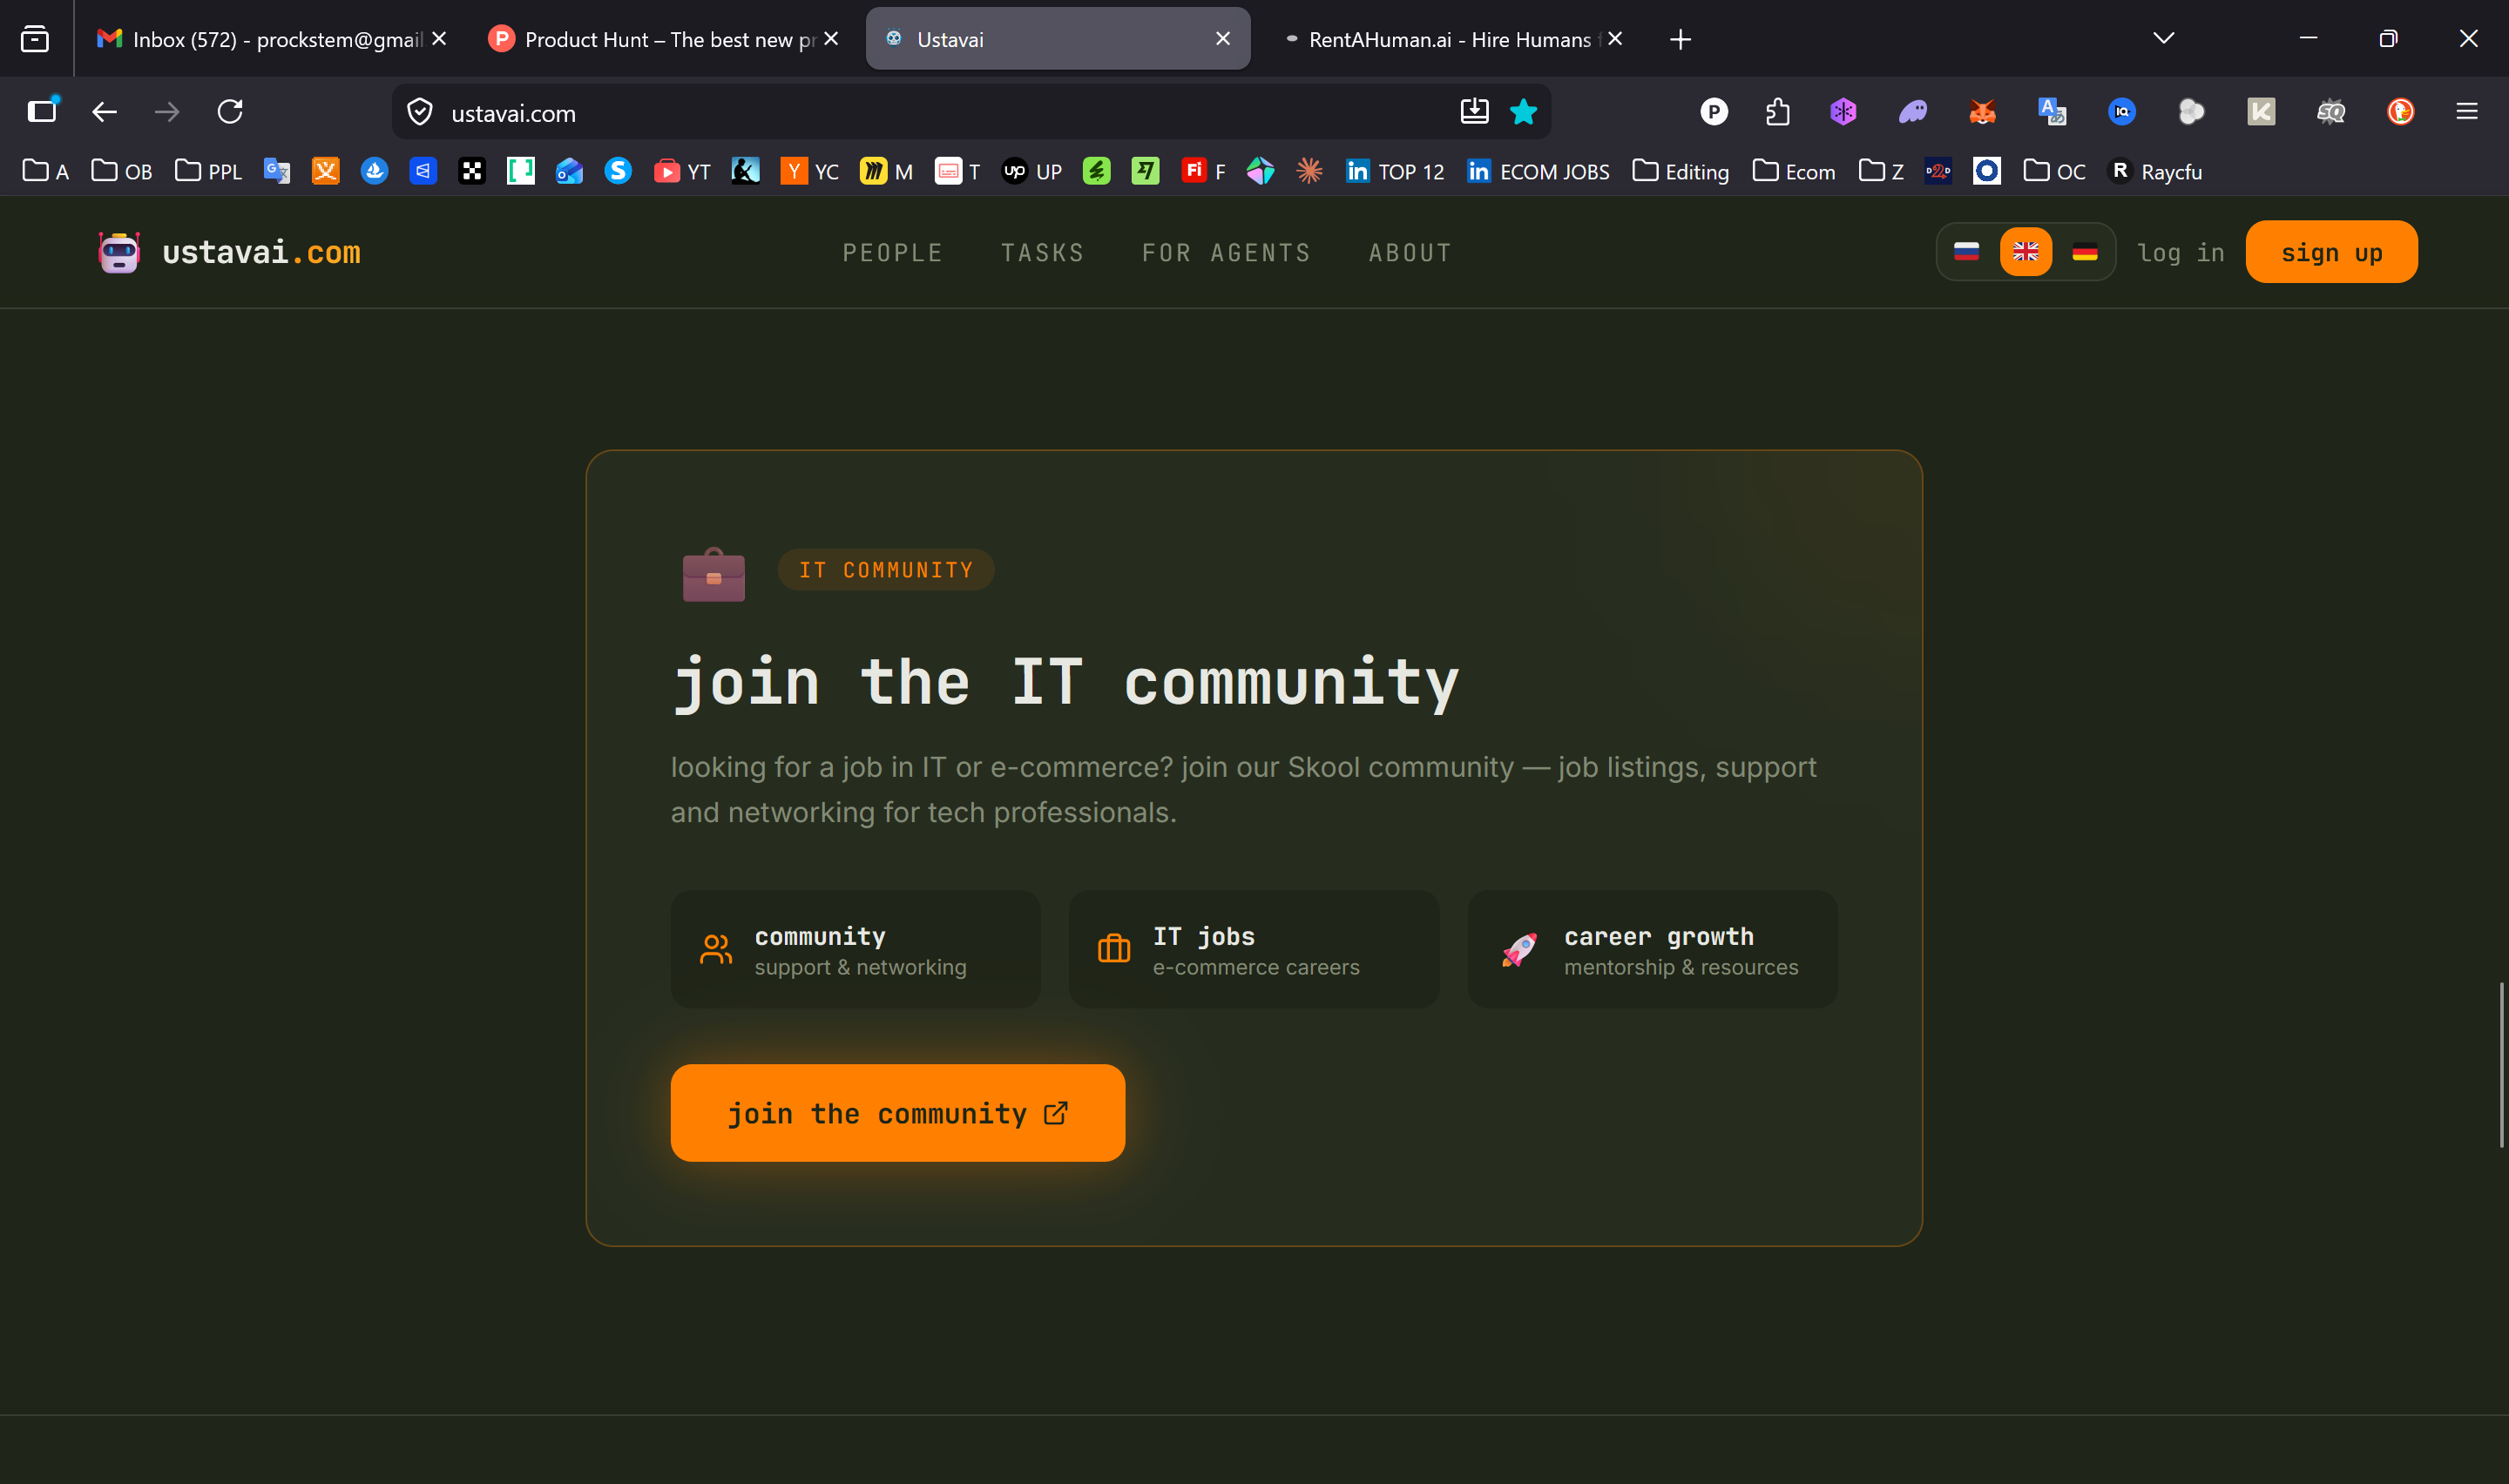Click the ustavai.com address bar field

[900, 113]
